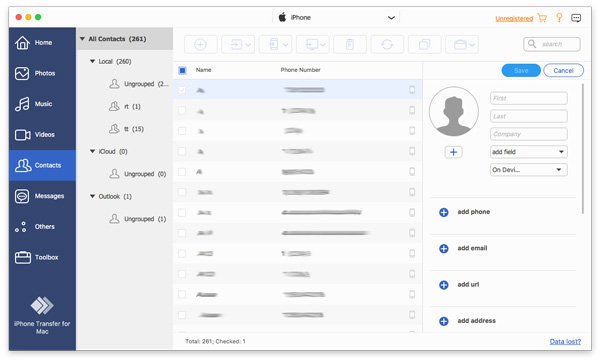
Task: Collapse the All Contacts (261) tree
Action: tap(82, 39)
